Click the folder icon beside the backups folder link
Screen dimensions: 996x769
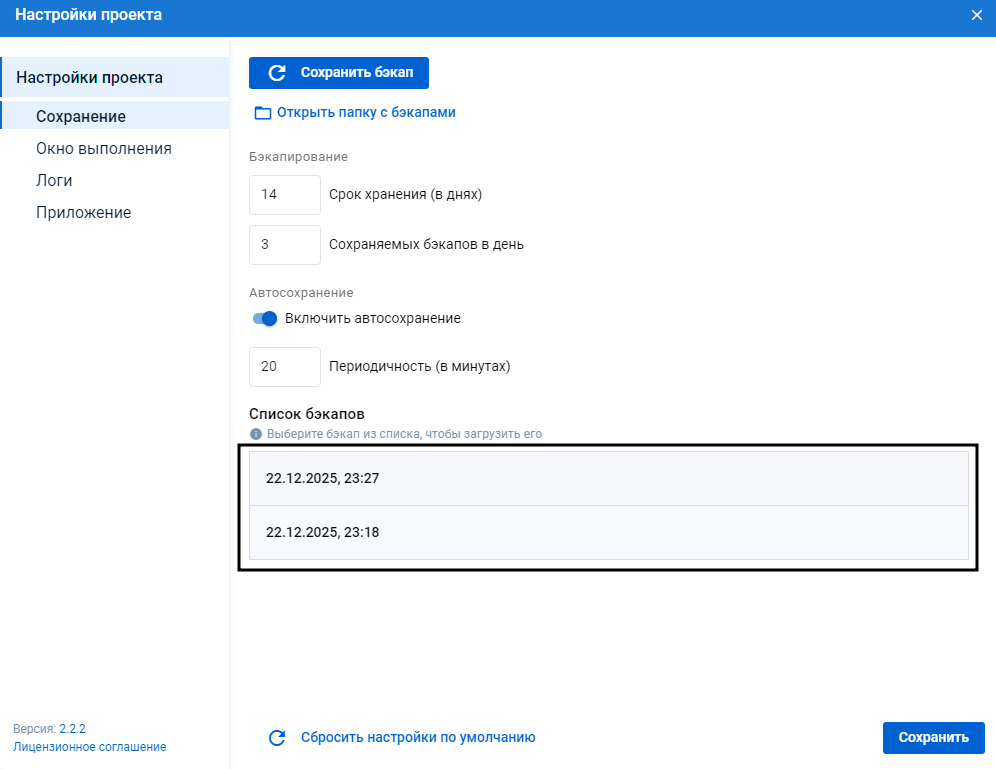point(263,113)
